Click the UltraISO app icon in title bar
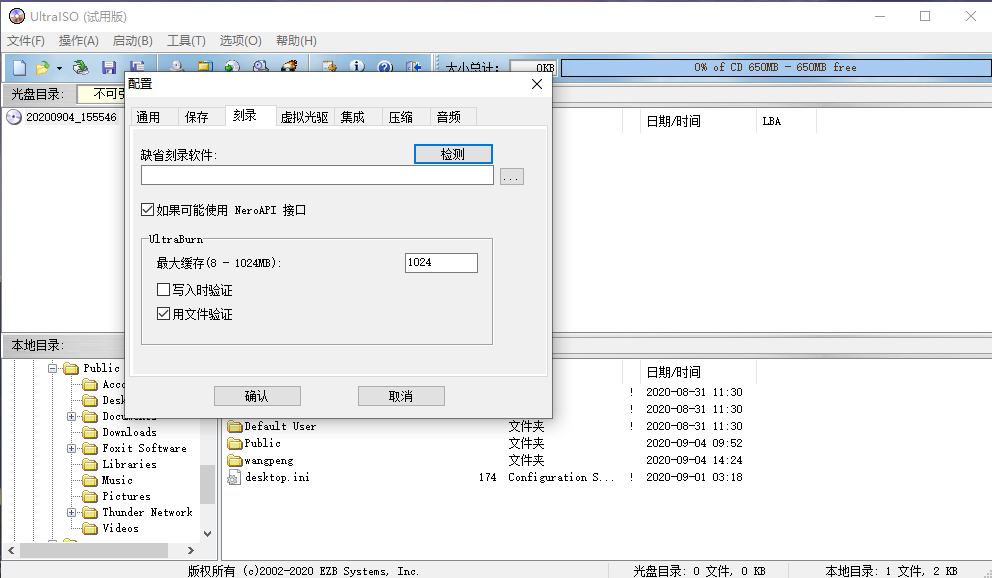The width and height of the screenshot is (992, 578). pos(16,16)
